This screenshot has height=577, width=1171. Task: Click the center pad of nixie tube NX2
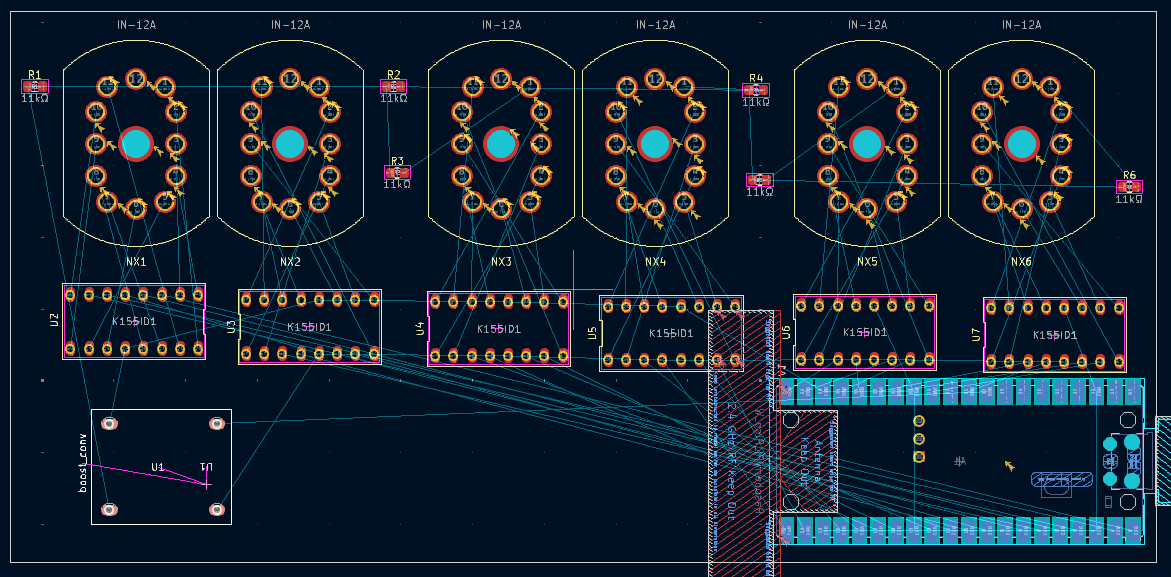point(290,144)
